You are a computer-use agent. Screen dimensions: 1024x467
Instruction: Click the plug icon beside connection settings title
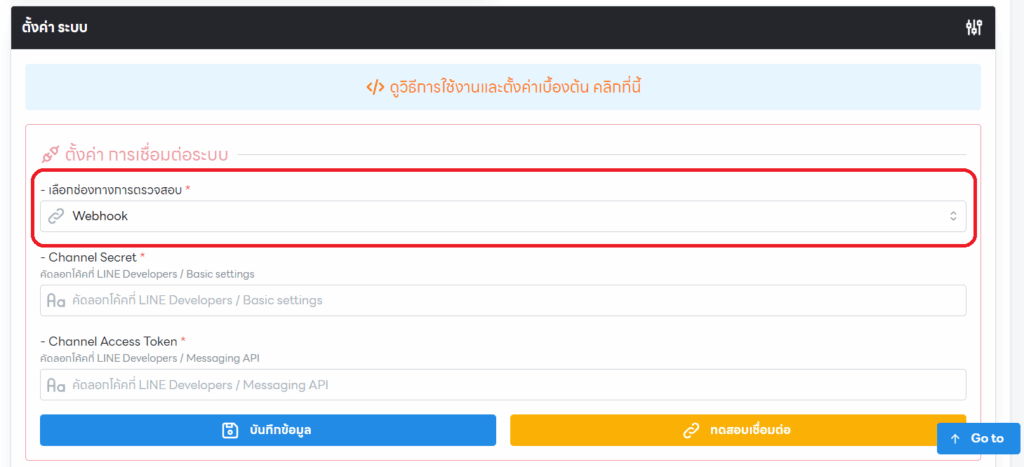click(x=50, y=155)
